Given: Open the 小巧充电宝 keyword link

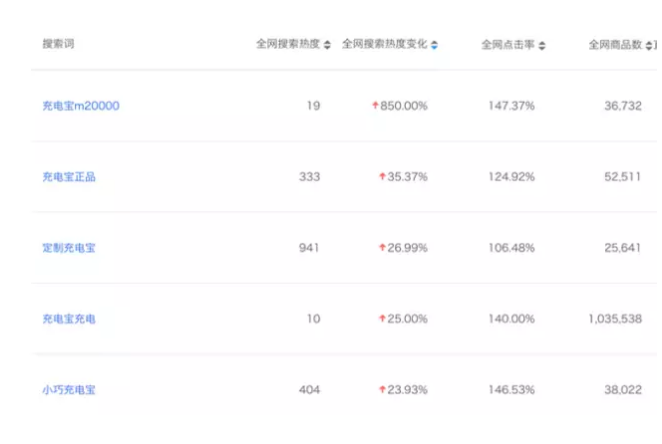Looking at the screenshot, I should tap(69, 390).
